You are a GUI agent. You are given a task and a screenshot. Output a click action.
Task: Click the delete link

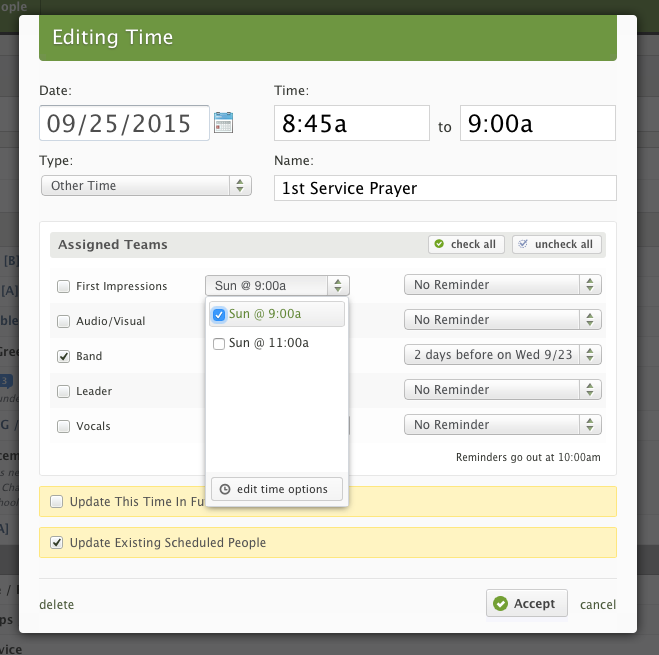click(x=56, y=604)
